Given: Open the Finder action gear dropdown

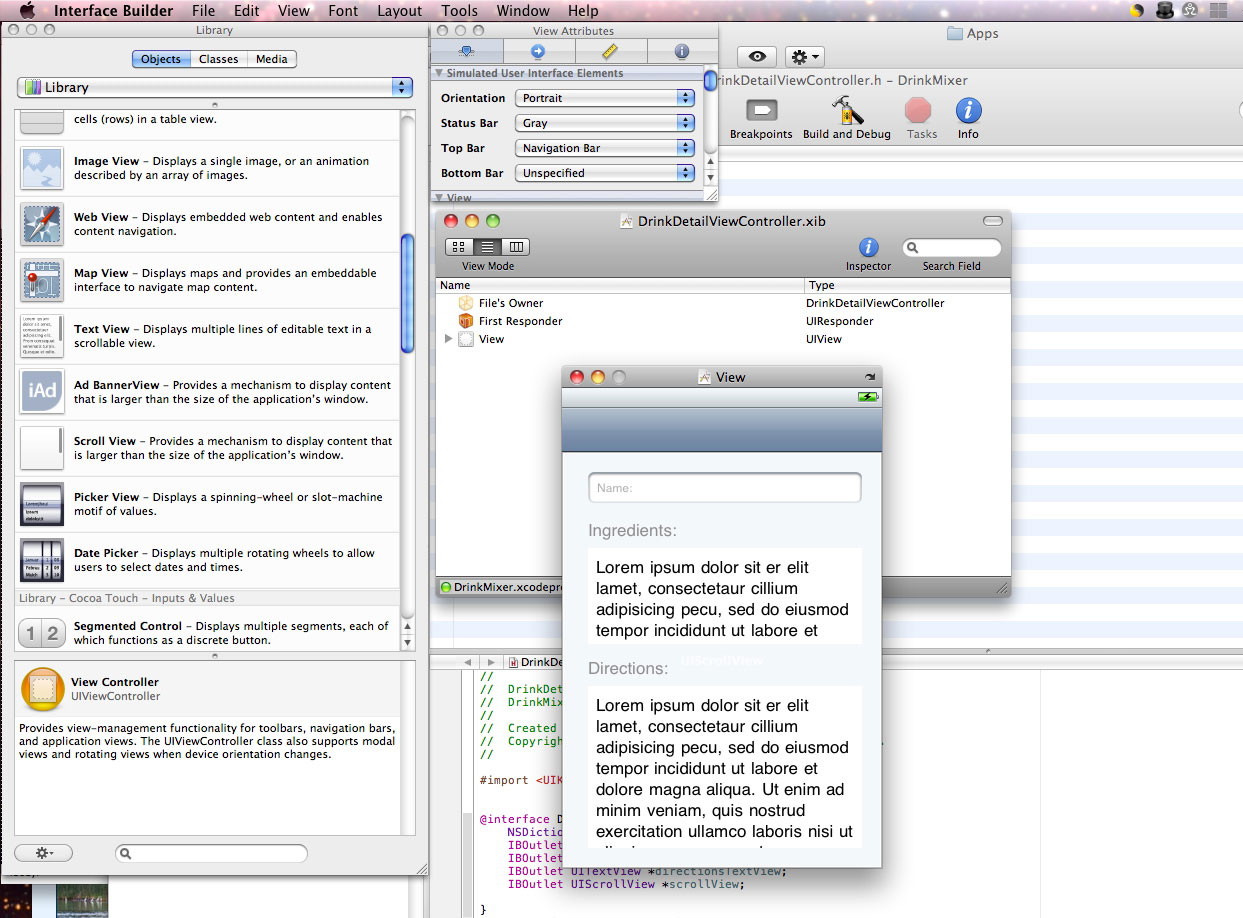Looking at the screenshot, I should coord(805,57).
